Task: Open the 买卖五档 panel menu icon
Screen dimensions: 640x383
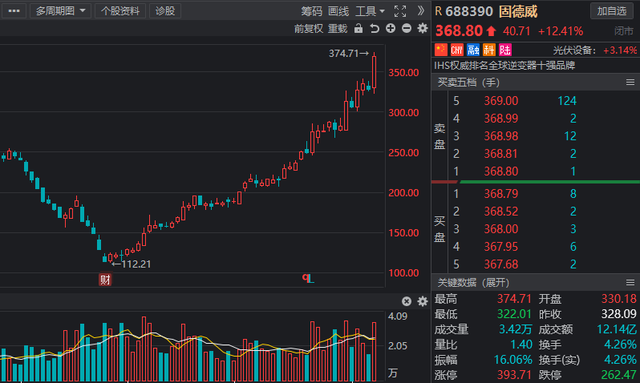Action: click(630, 82)
